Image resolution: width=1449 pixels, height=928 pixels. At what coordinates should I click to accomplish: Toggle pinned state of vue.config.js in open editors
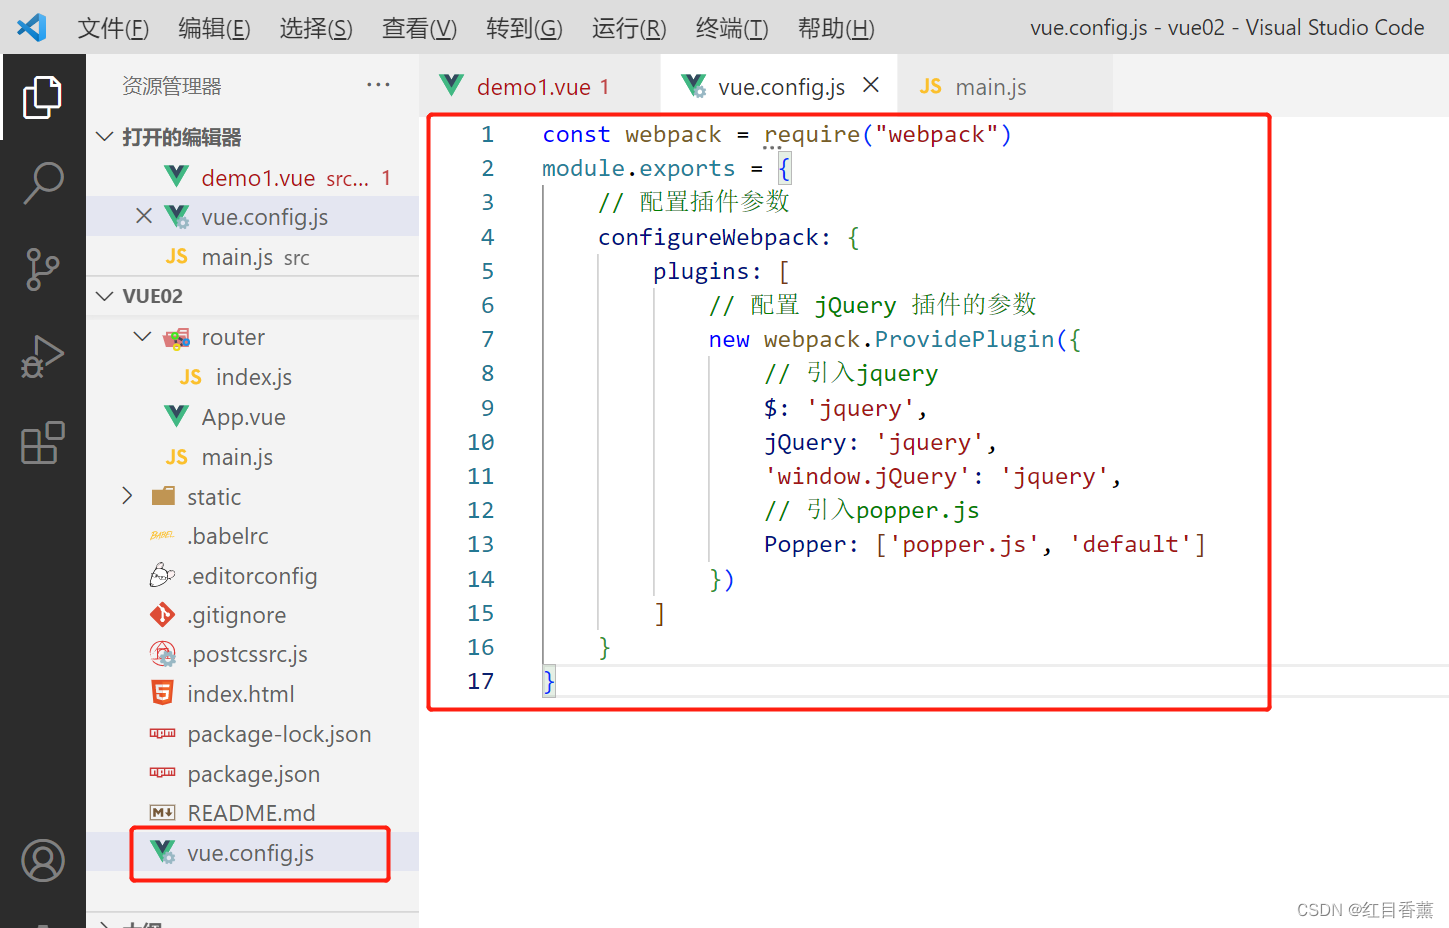click(145, 216)
